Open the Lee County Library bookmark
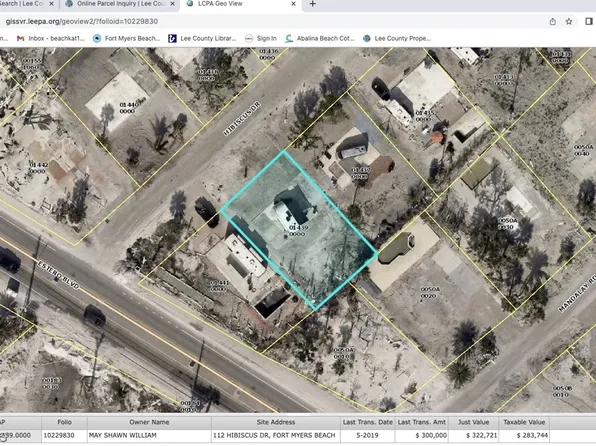This screenshot has width=596, height=446. 203,38
